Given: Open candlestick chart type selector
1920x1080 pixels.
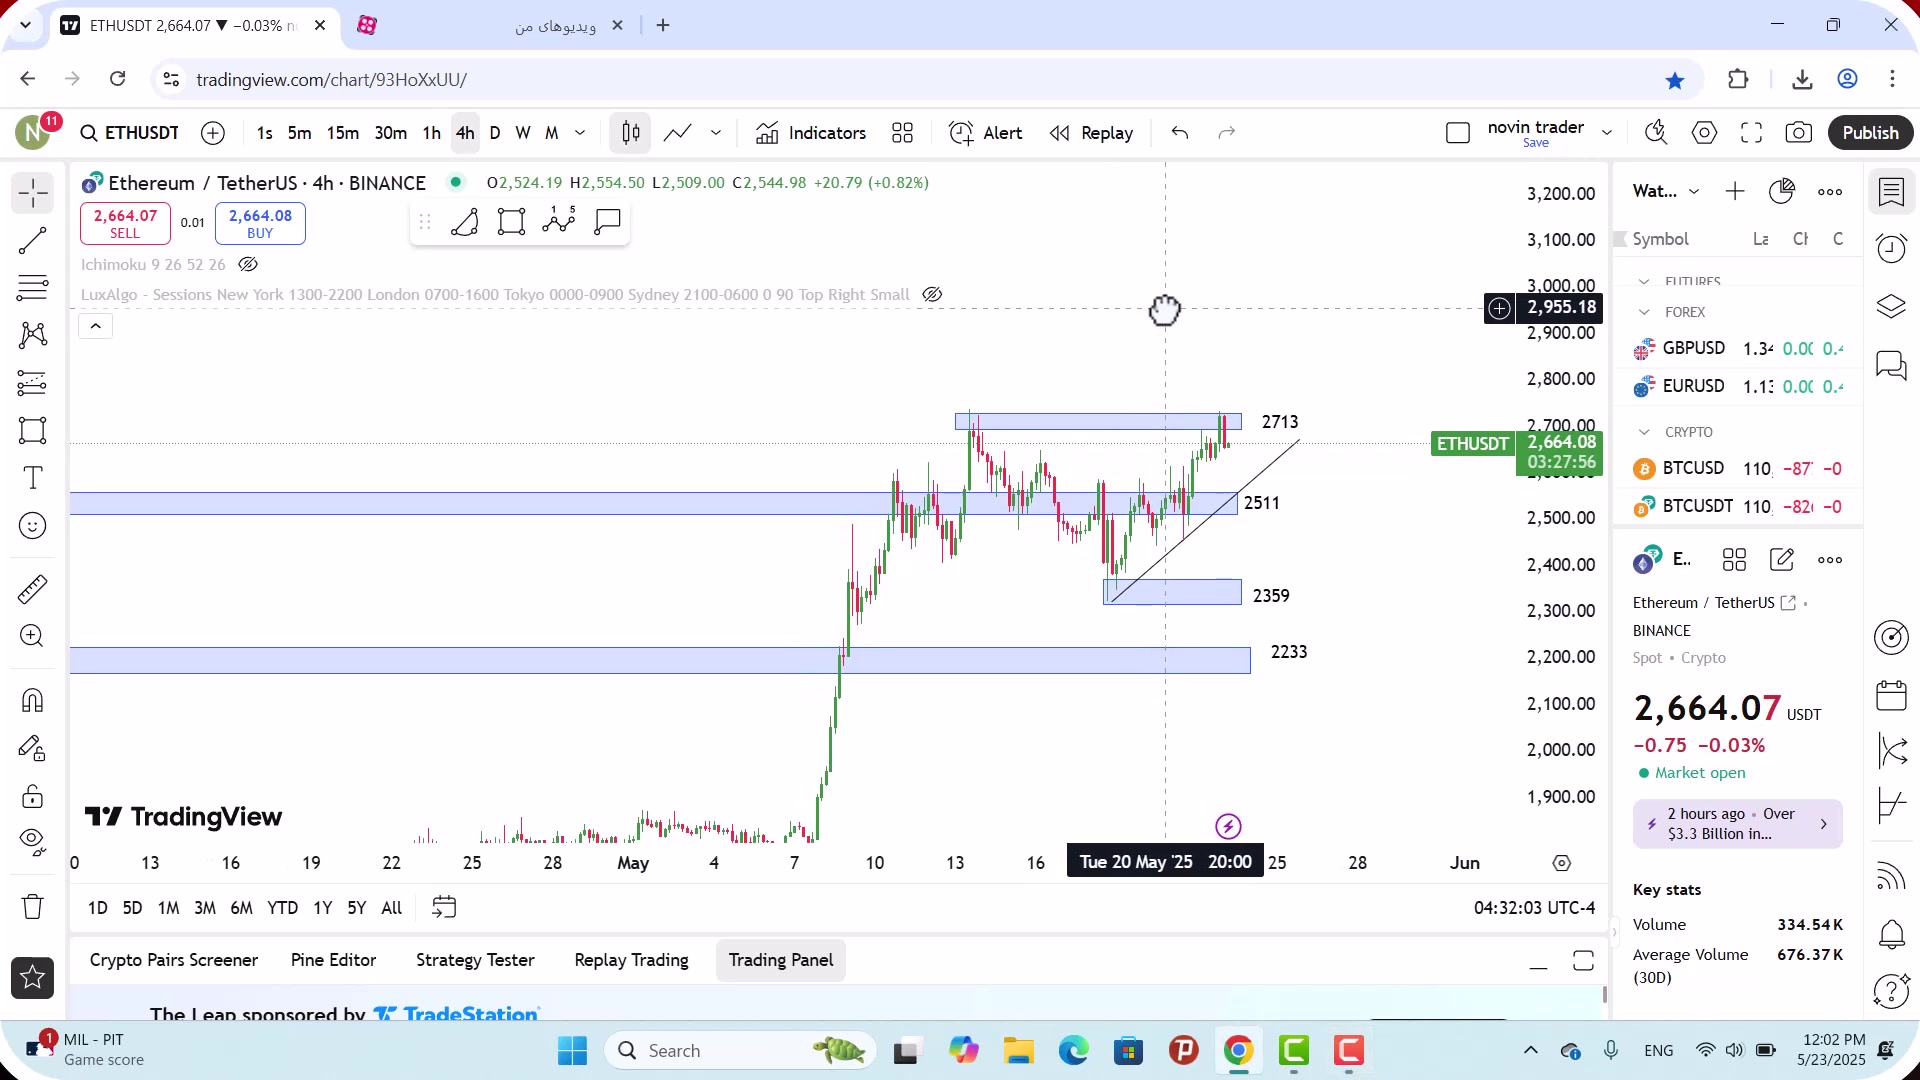Looking at the screenshot, I should [631, 133].
